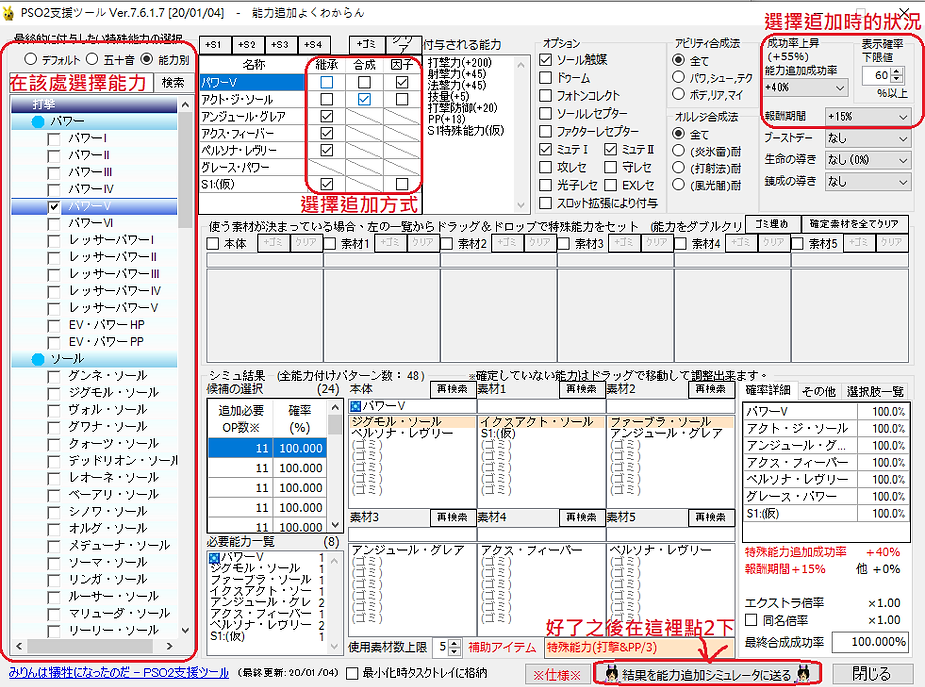Viewport: 925px width, 687px height.
Task: Toggle 継承 checkbox for アンジュール・グレア row
Action: click(x=326, y=116)
